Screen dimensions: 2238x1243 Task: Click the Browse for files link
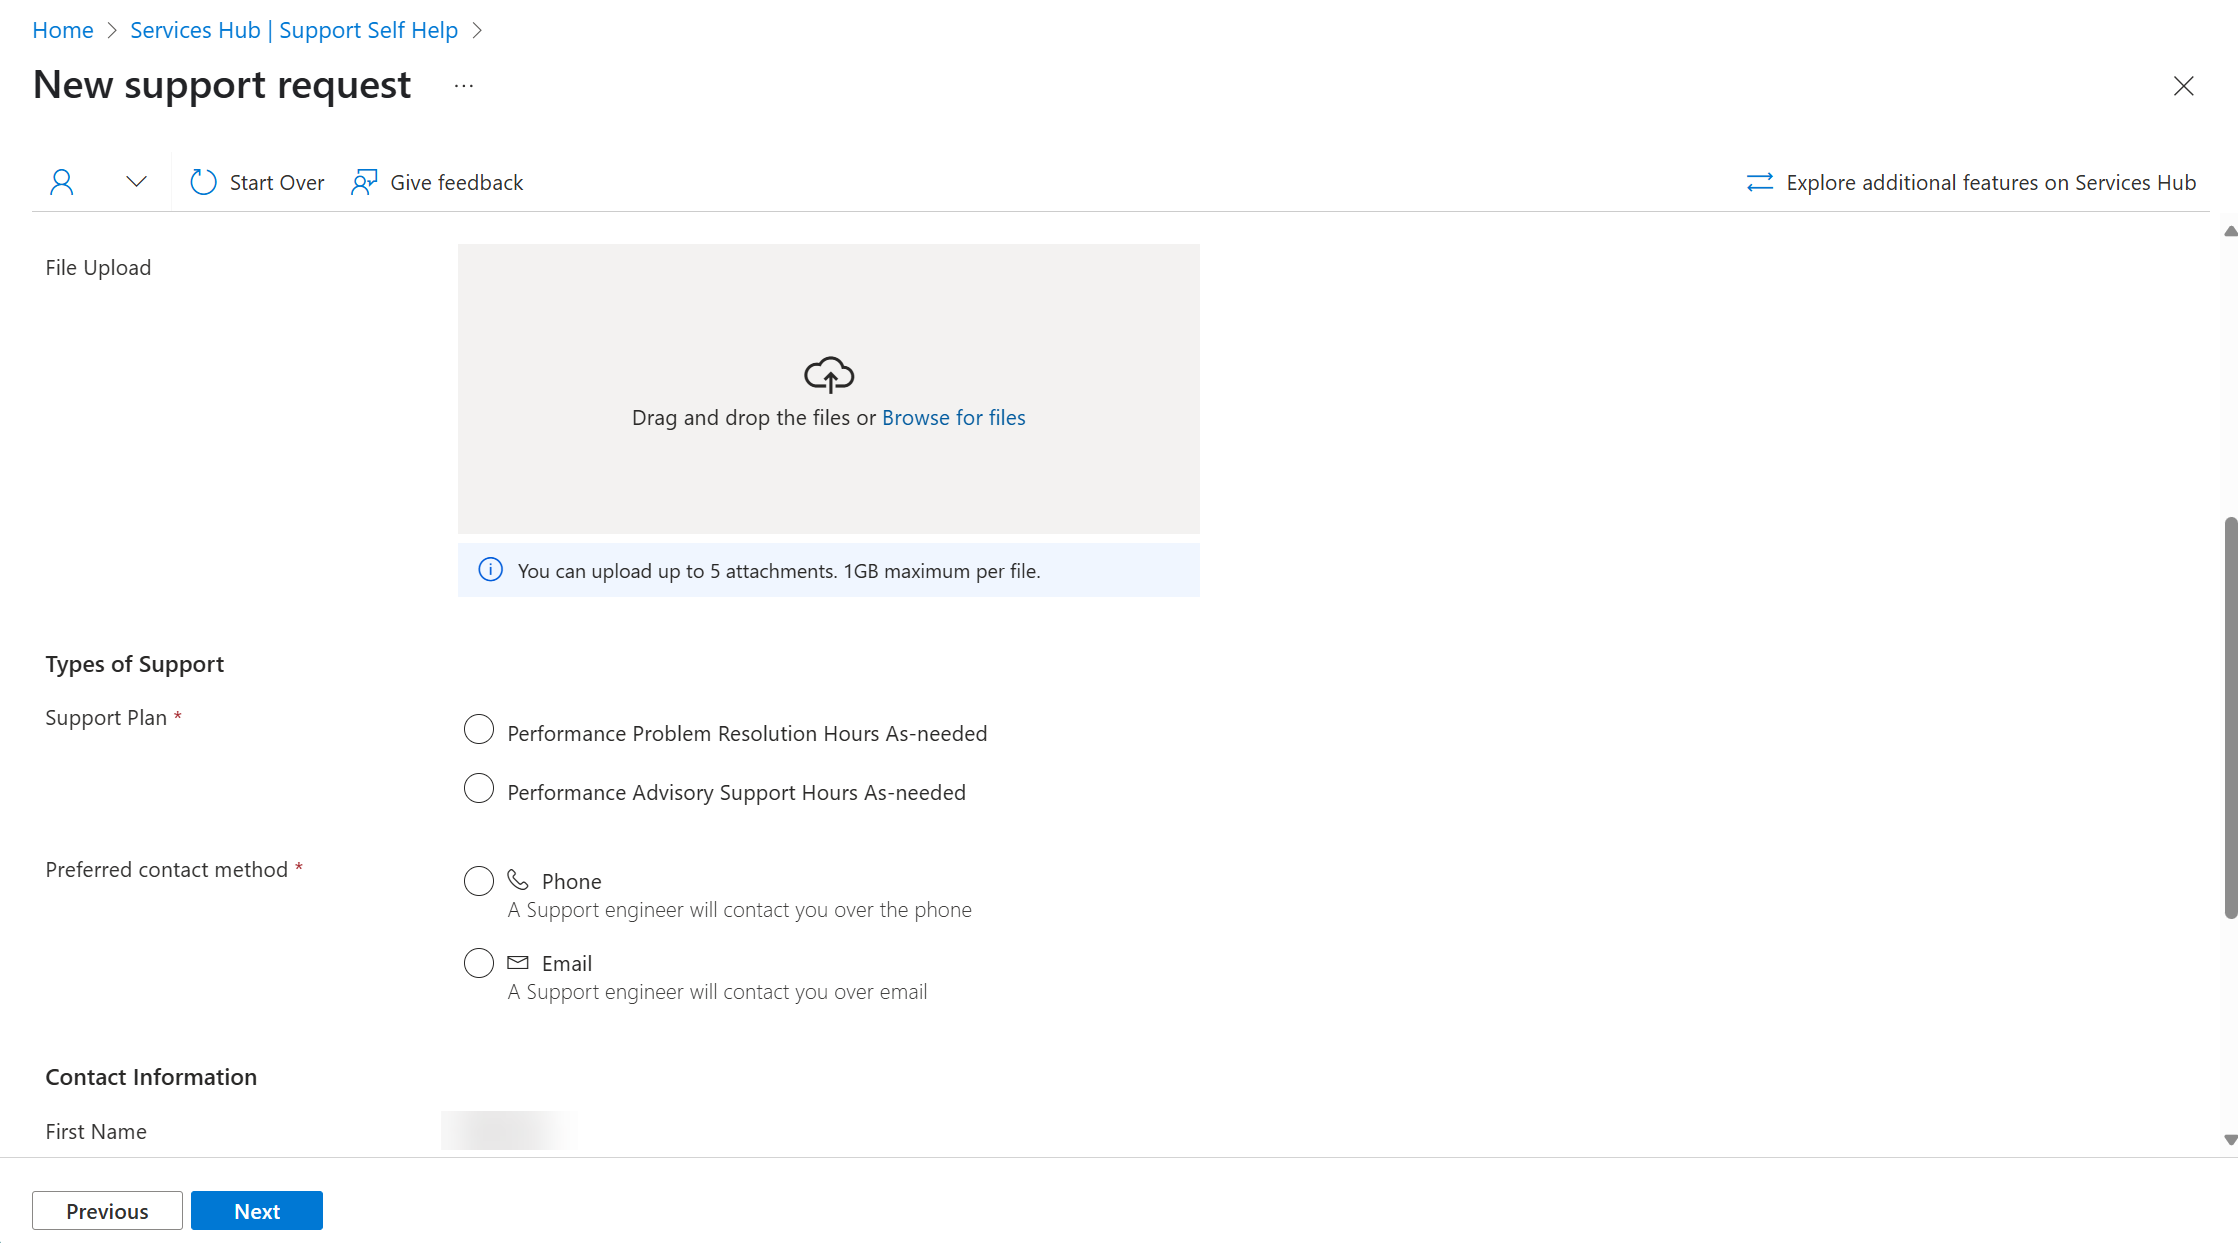click(954, 416)
